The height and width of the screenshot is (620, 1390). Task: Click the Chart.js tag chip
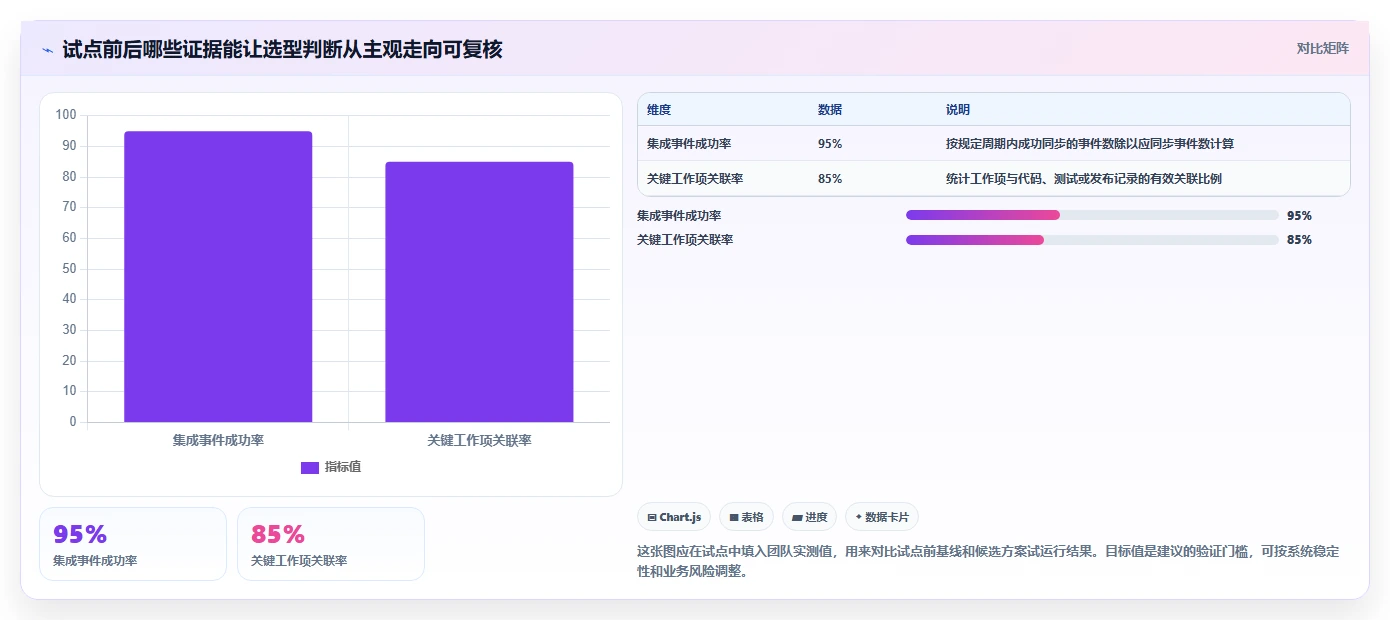674,517
